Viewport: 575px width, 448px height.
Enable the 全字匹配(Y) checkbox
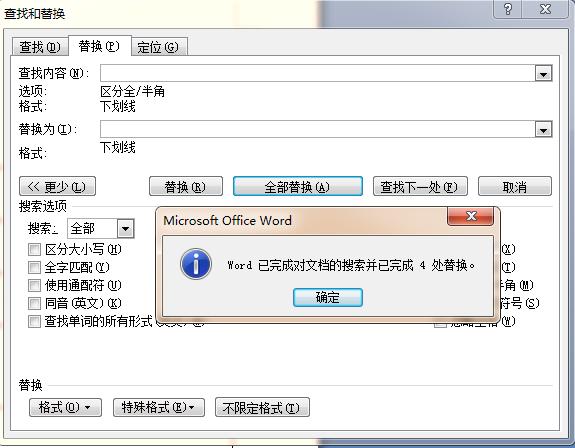[x=34, y=267]
